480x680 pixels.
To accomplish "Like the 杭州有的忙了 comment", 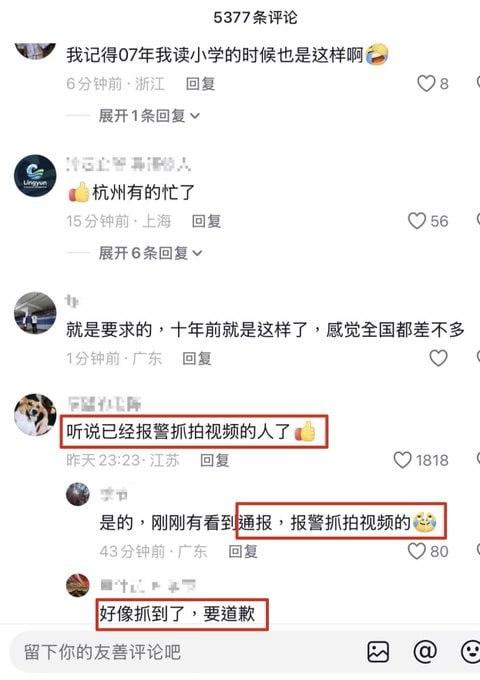I will pyautogui.click(x=417, y=221).
